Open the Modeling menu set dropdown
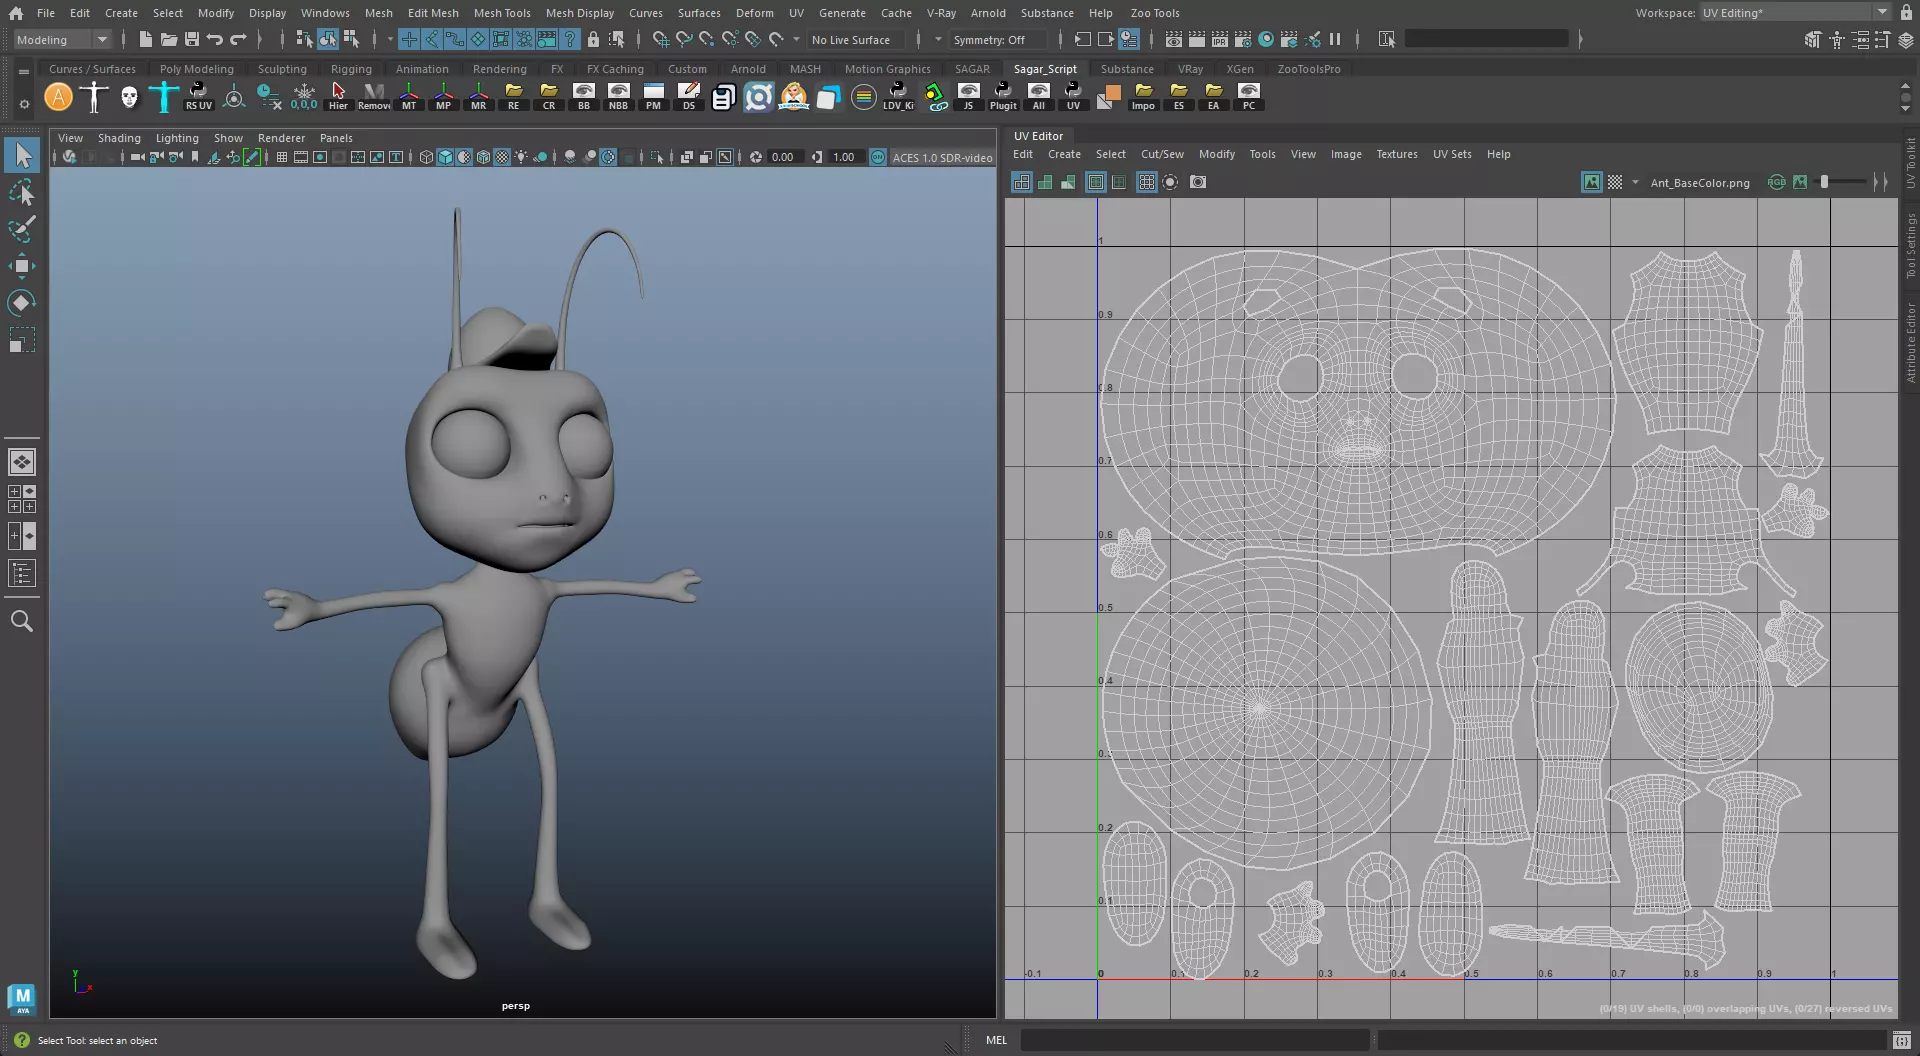The width and height of the screenshot is (1920, 1056). [x=62, y=40]
